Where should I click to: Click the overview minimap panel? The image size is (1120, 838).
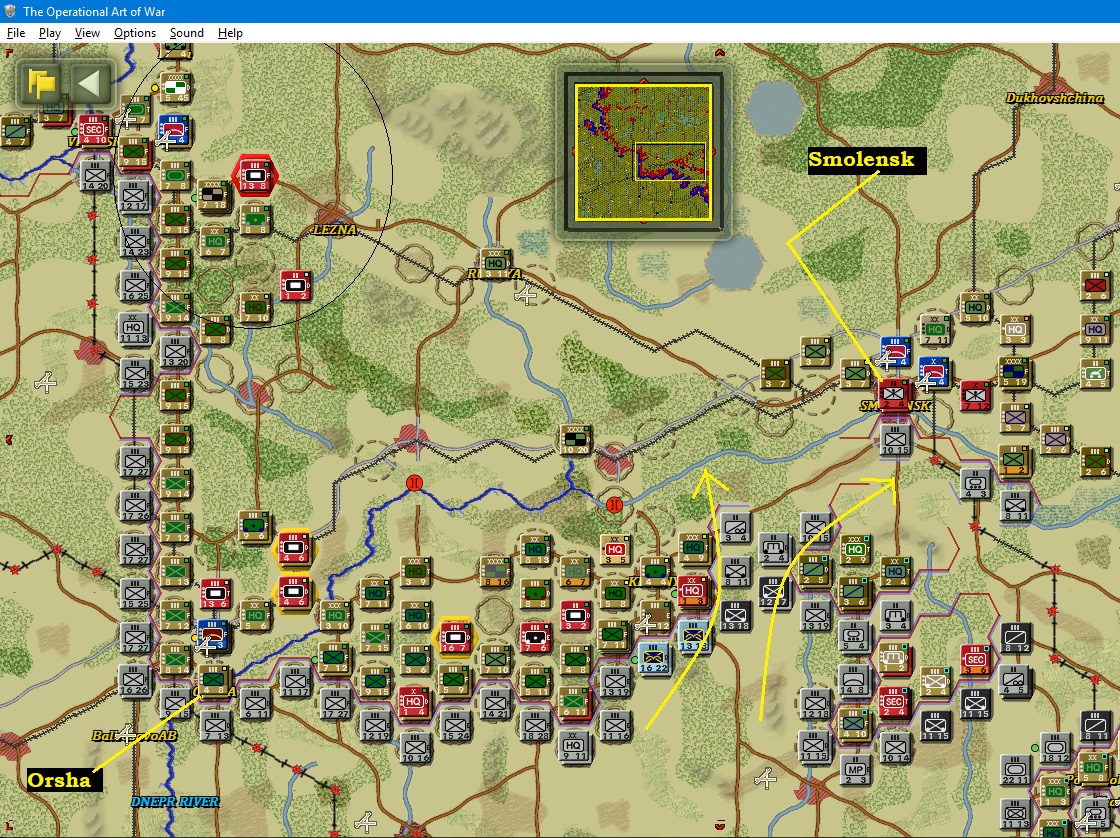click(644, 151)
